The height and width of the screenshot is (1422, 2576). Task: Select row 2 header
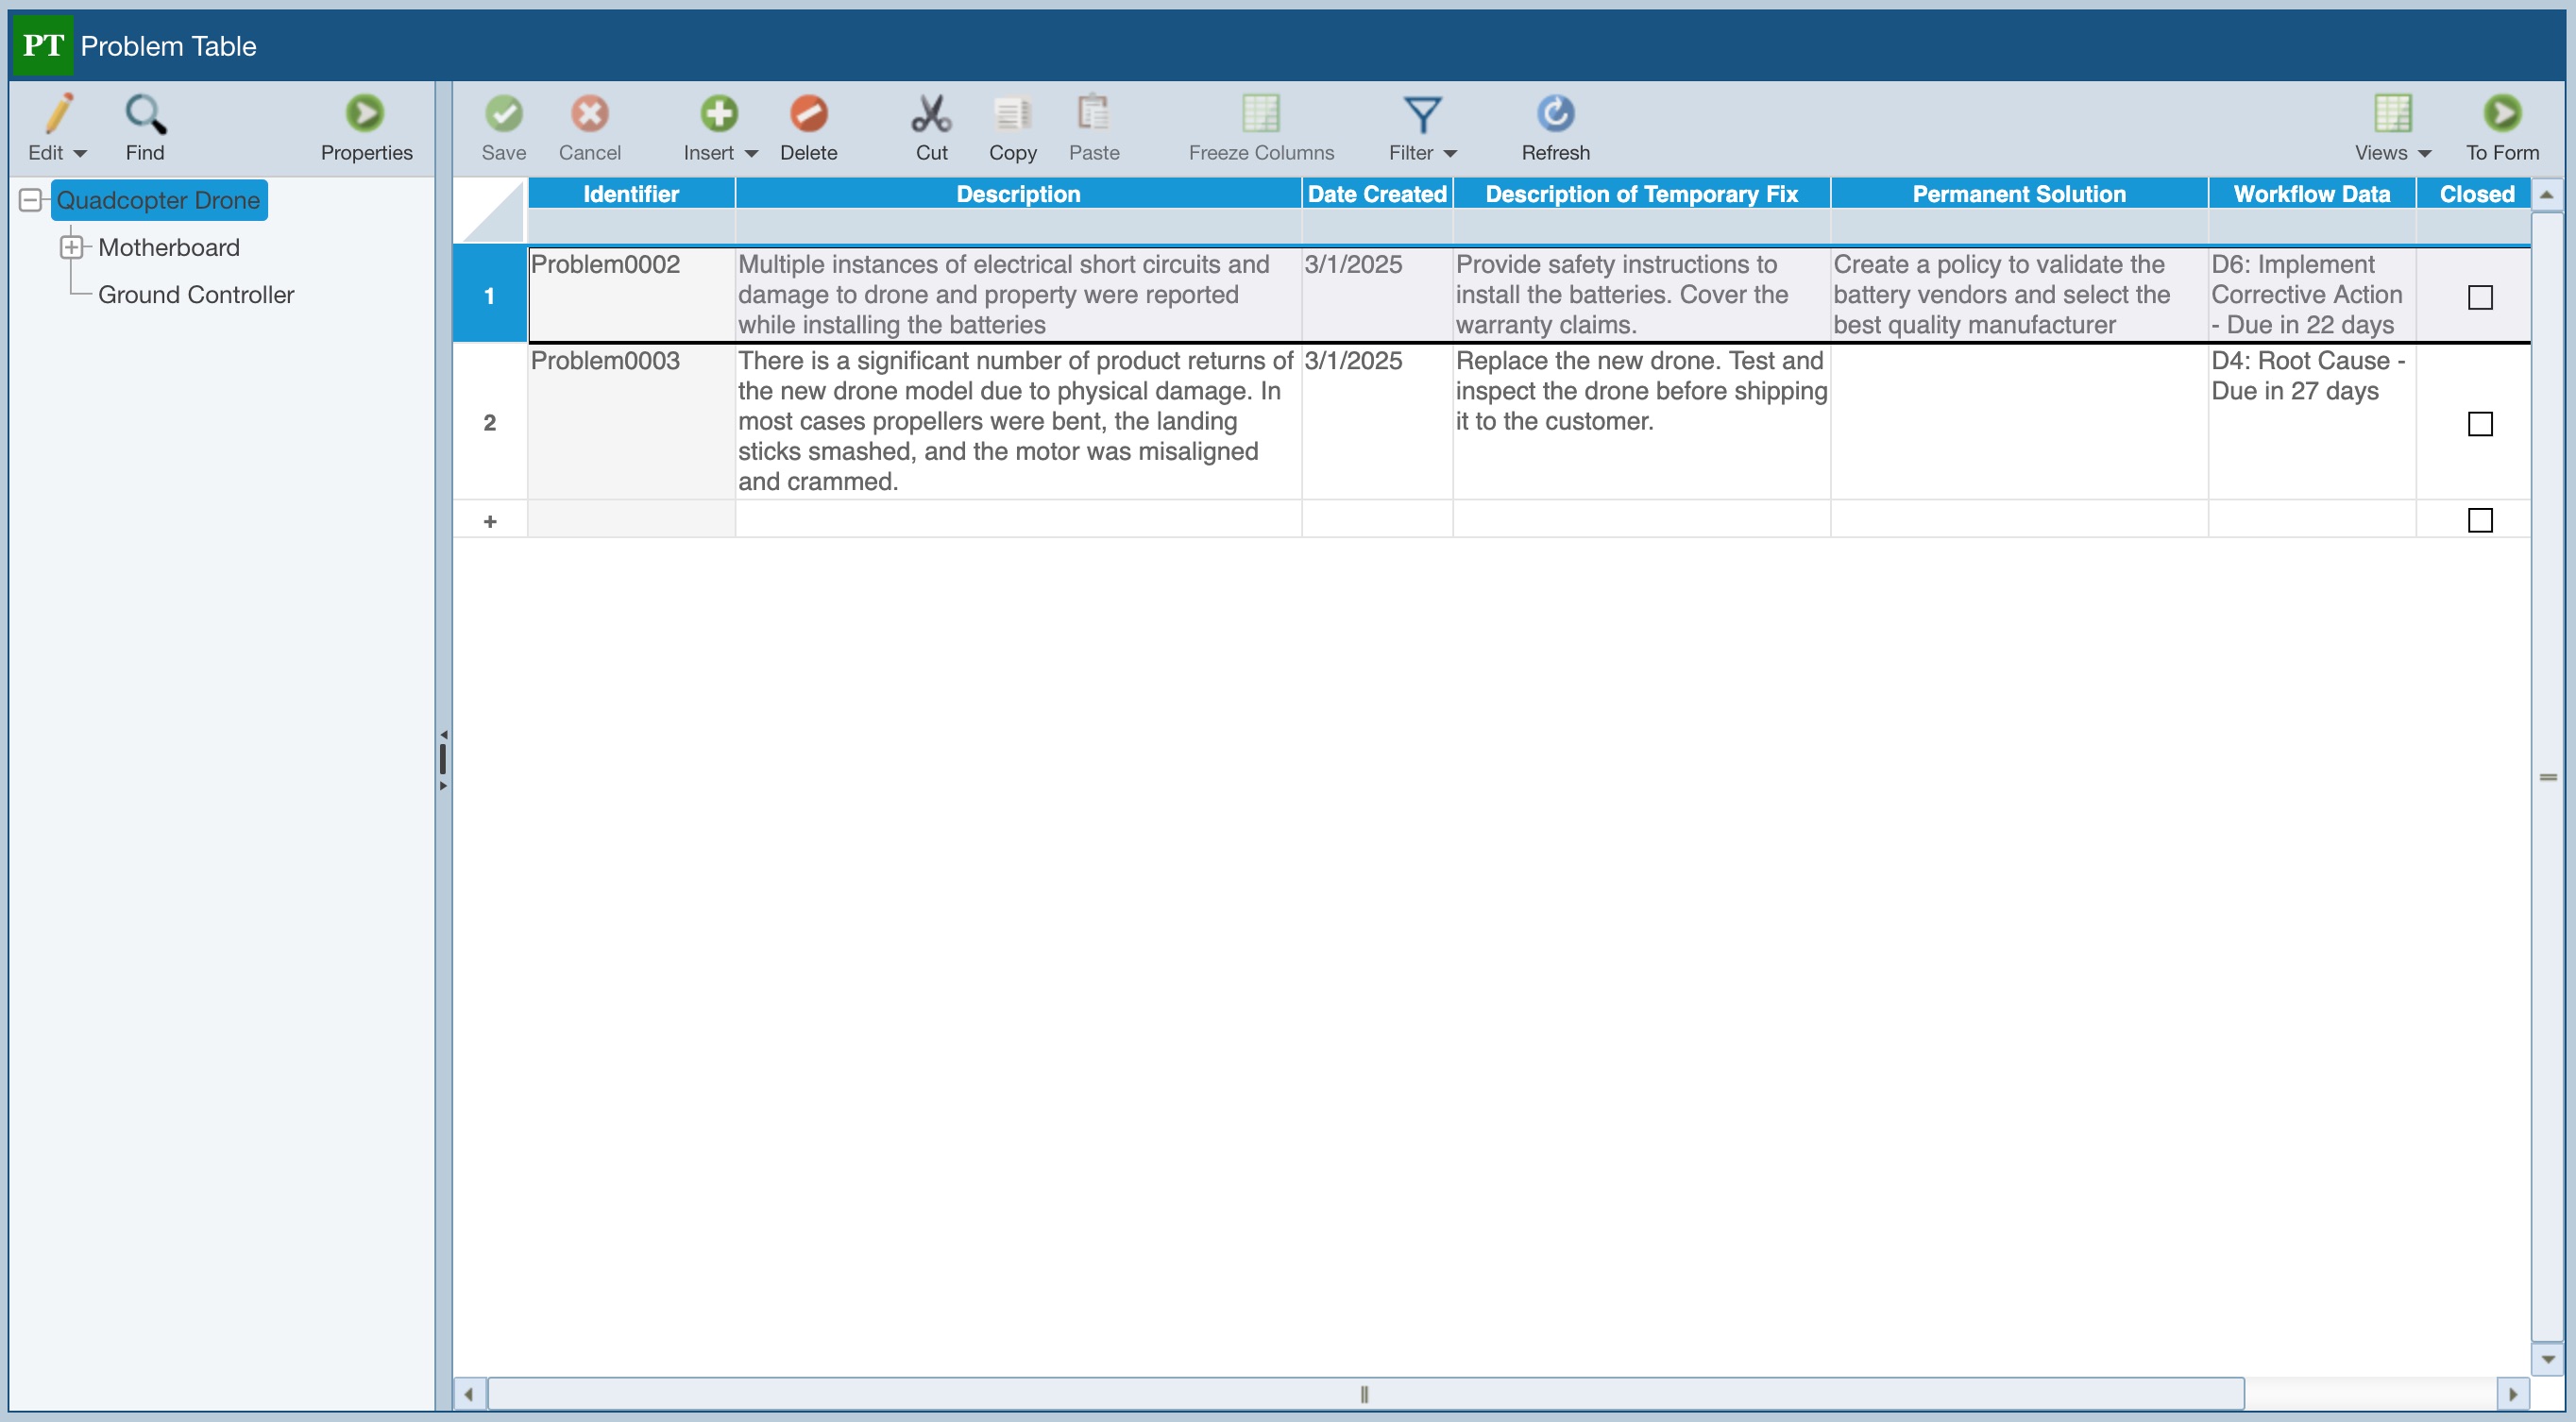point(490,422)
